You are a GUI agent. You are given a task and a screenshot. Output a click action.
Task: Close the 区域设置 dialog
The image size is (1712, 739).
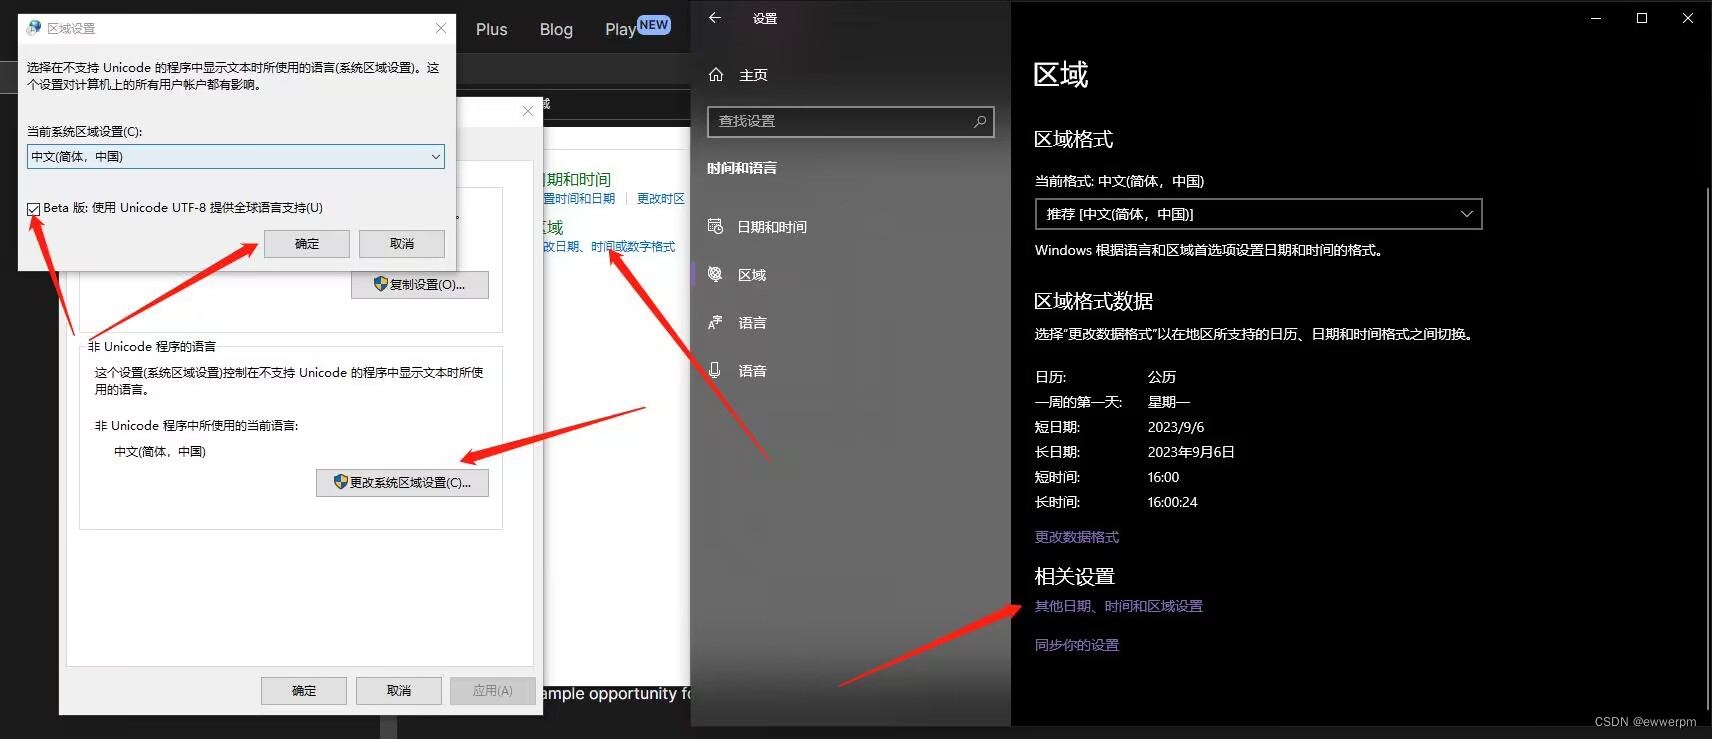(x=441, y=28)
